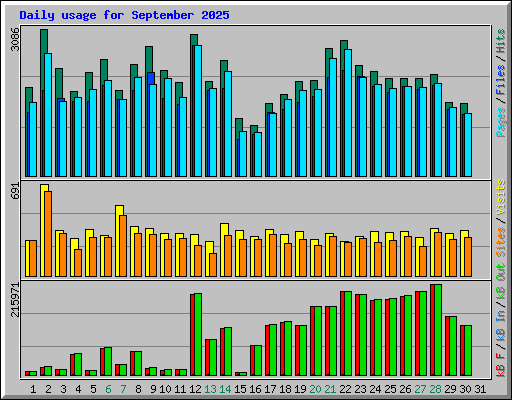Click day 24 on the x-axis
The width and height of the screenshot is (512, 400).
click(375, 389)
